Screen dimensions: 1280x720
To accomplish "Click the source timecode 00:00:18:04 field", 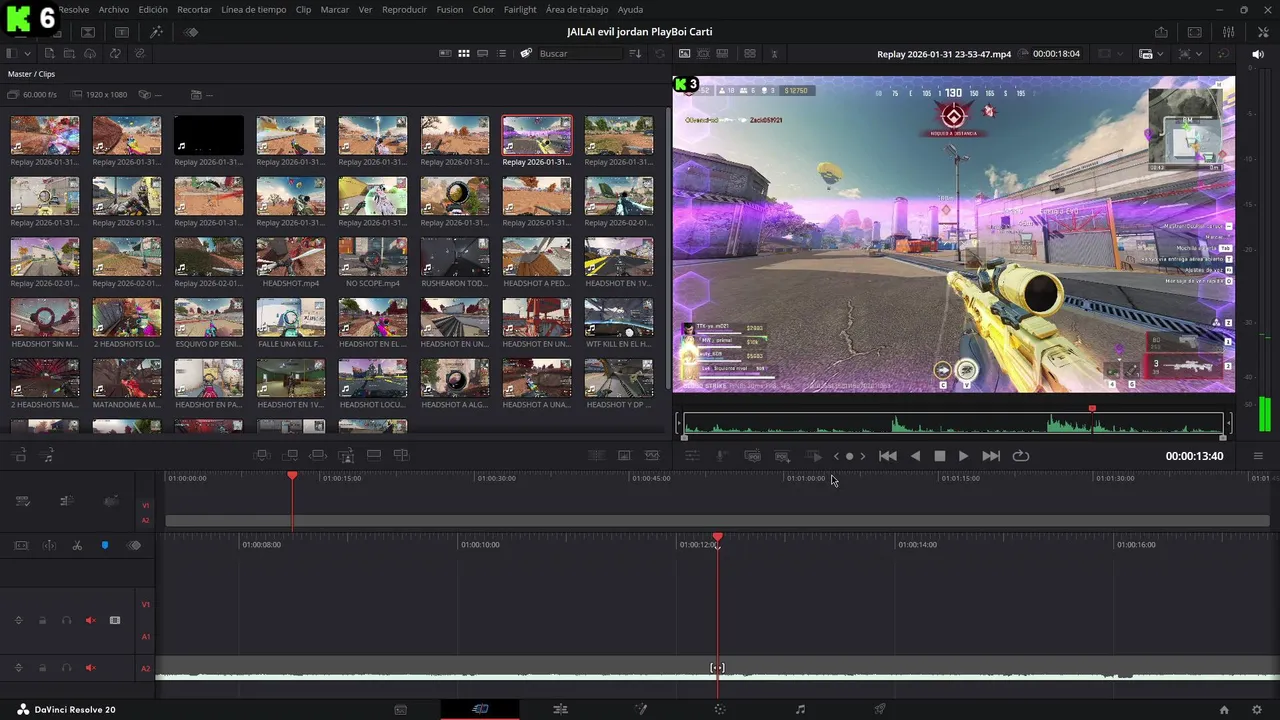I will click(x=1056, y=53).
